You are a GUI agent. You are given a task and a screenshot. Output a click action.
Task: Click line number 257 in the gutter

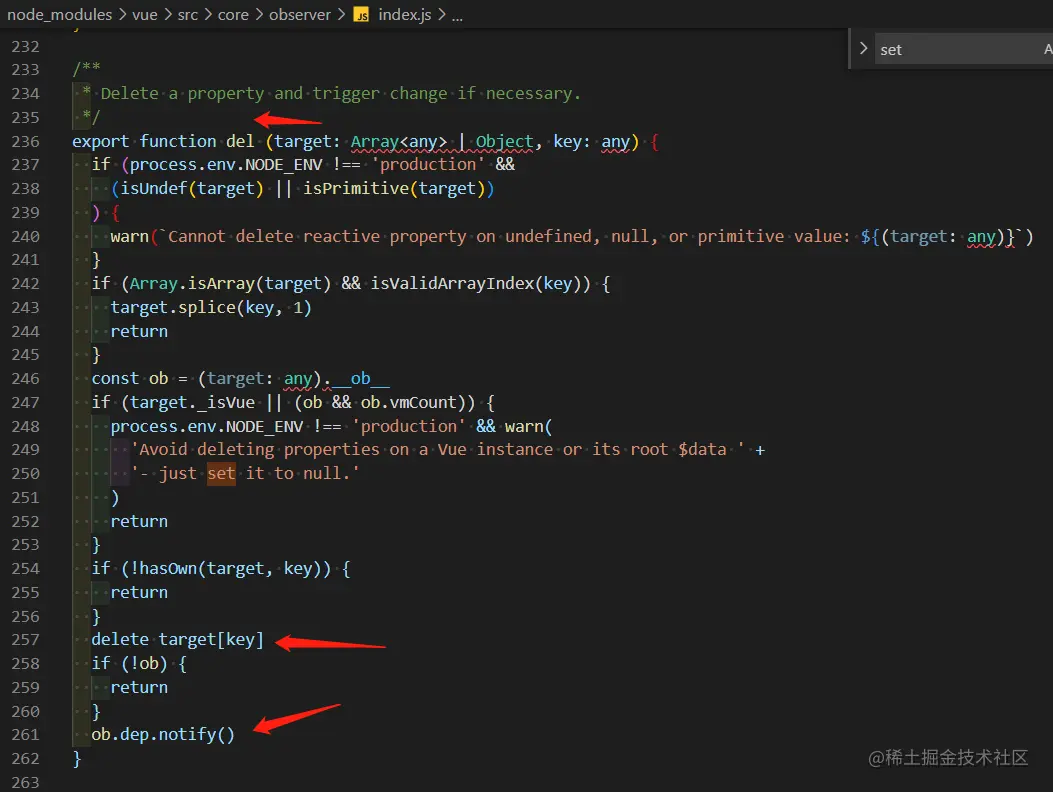tap(26, 640)
